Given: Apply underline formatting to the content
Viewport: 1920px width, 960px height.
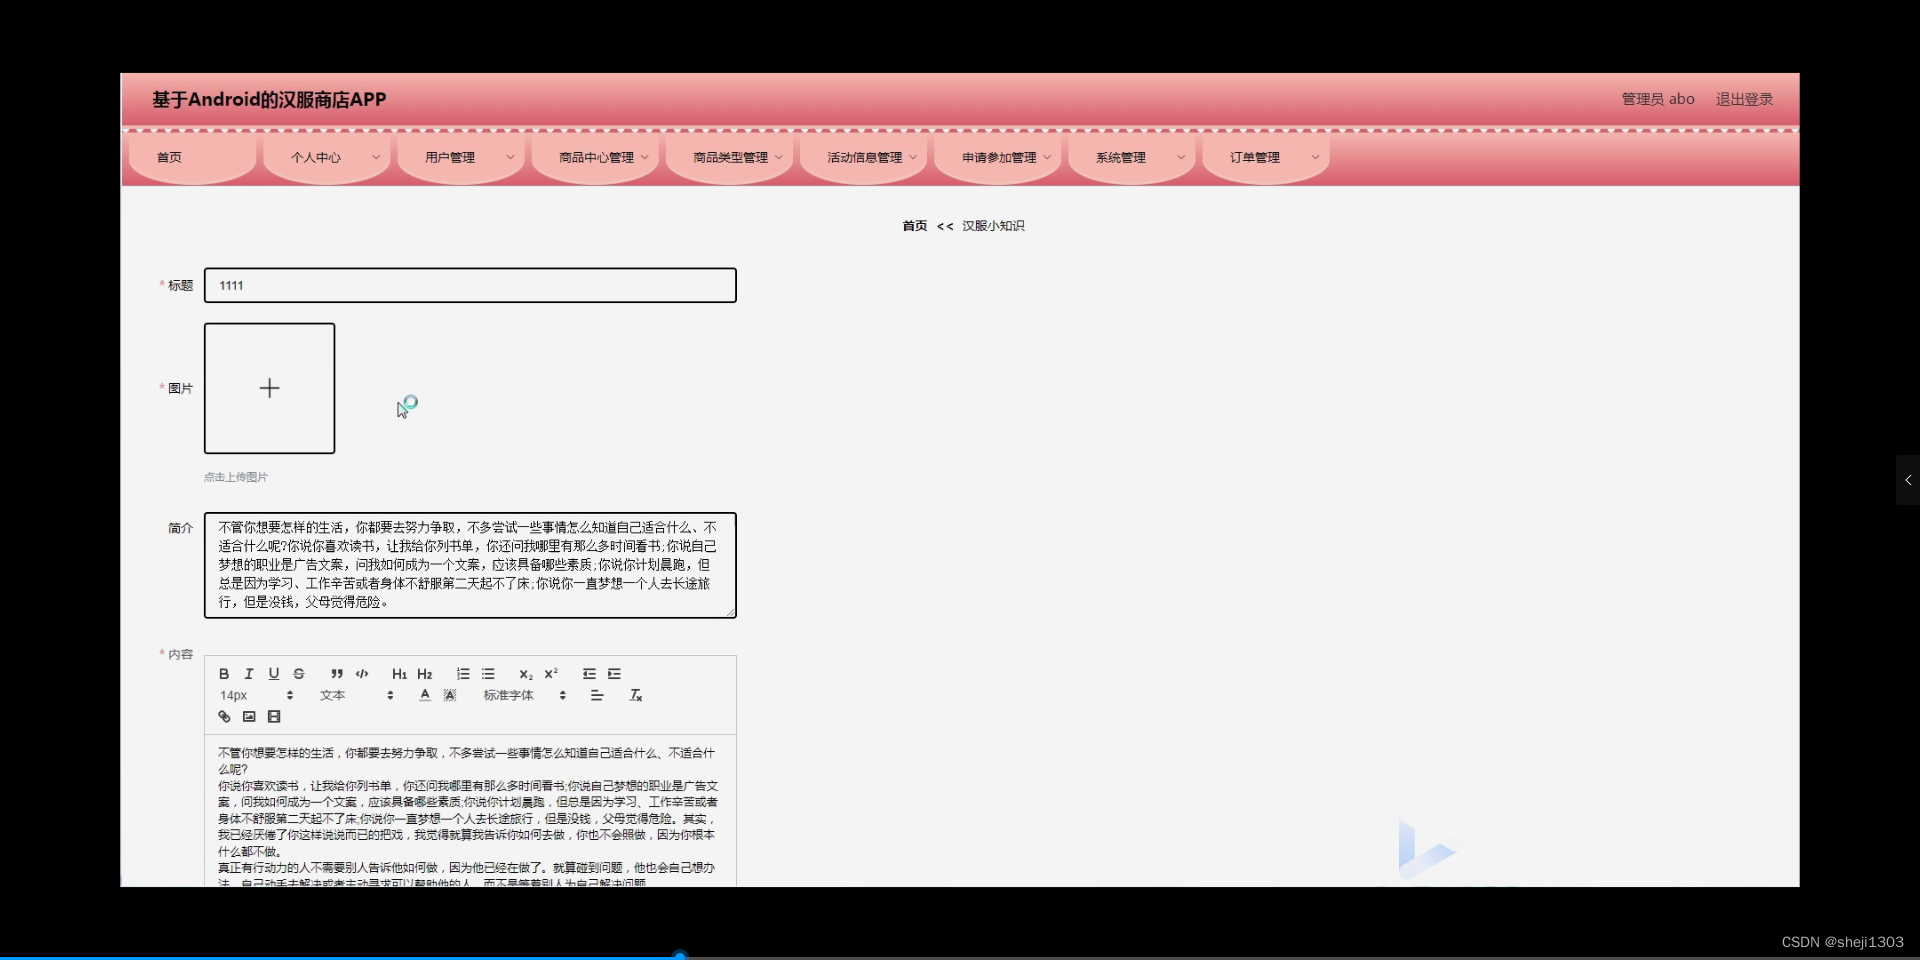Looking at the screenshot, I should pos(273,673).
